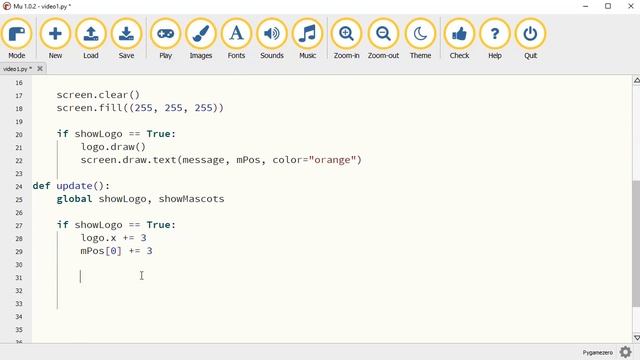The width and height of the screenshot is (640, 360).
Task: Open settings gear in status bar
Action: tap(625, 352)
